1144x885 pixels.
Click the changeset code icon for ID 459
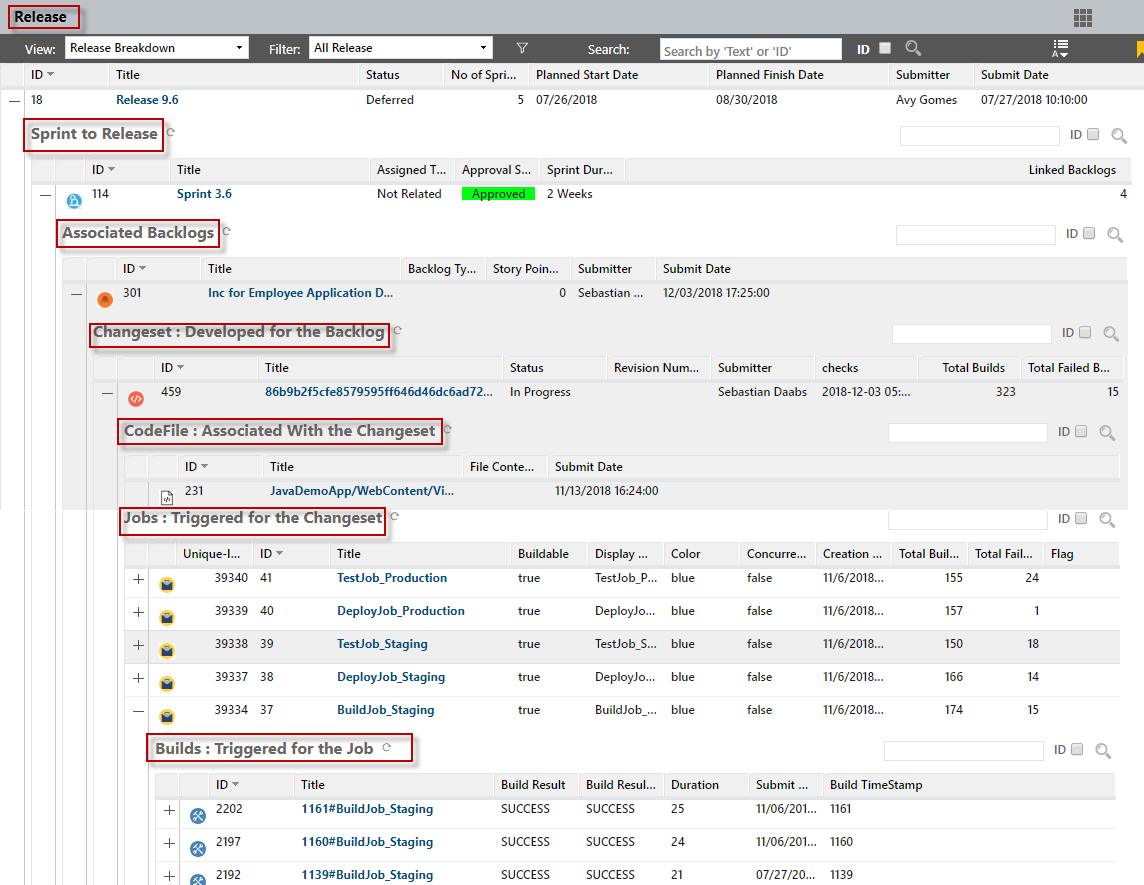tap(136, 398)
